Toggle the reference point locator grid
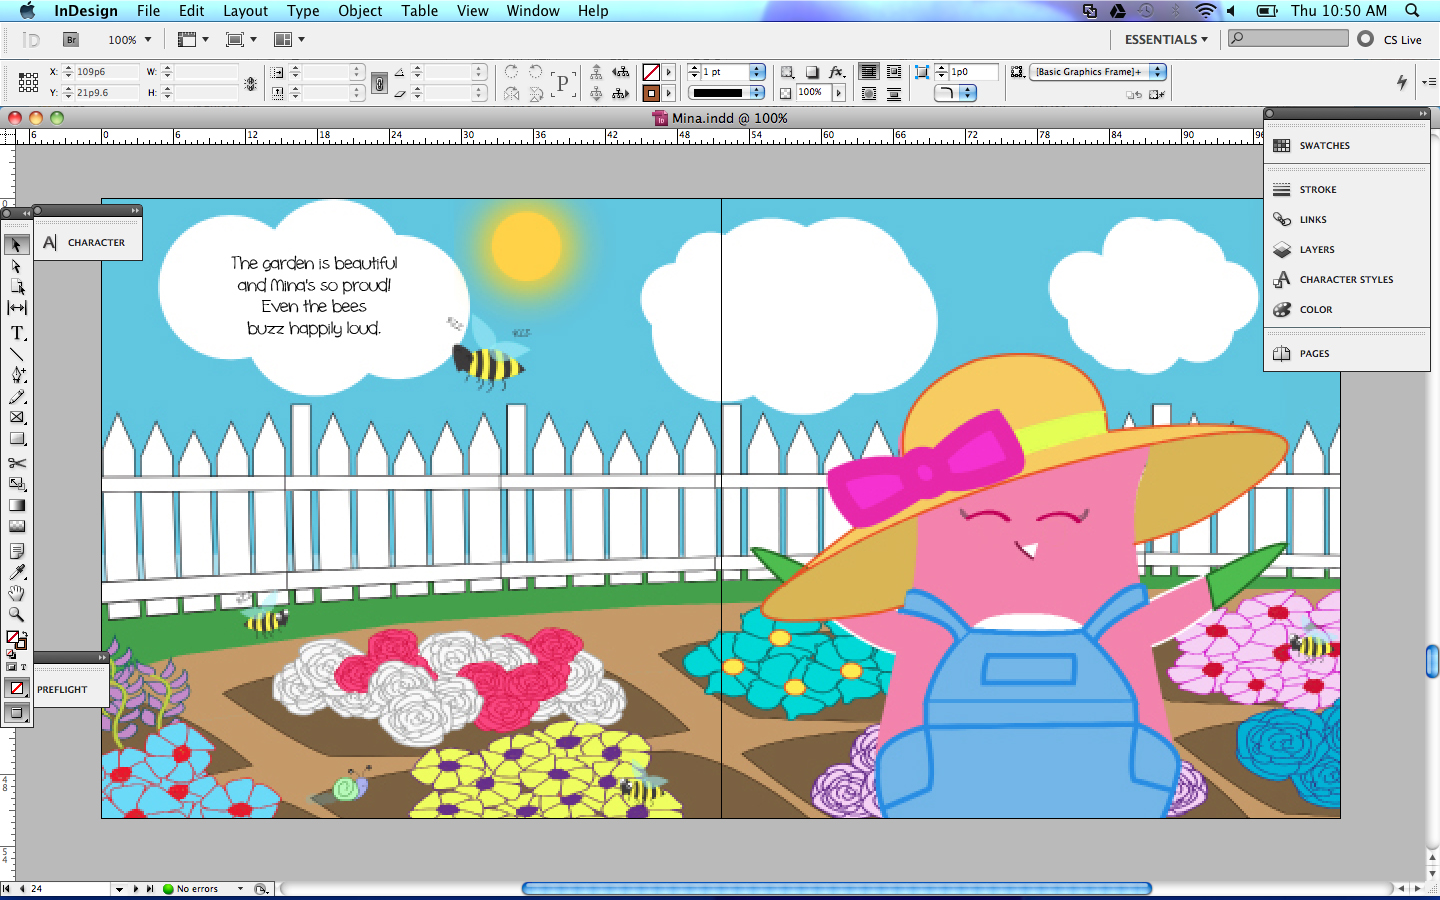Viewport: 1440px width, 900px height. [28, 82]
